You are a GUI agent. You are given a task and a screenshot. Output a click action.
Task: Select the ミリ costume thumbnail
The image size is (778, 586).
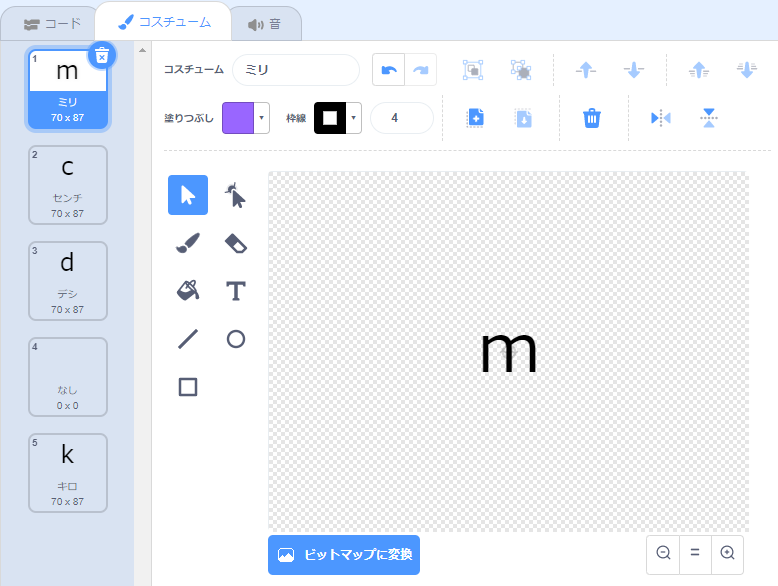coord(67,89)
